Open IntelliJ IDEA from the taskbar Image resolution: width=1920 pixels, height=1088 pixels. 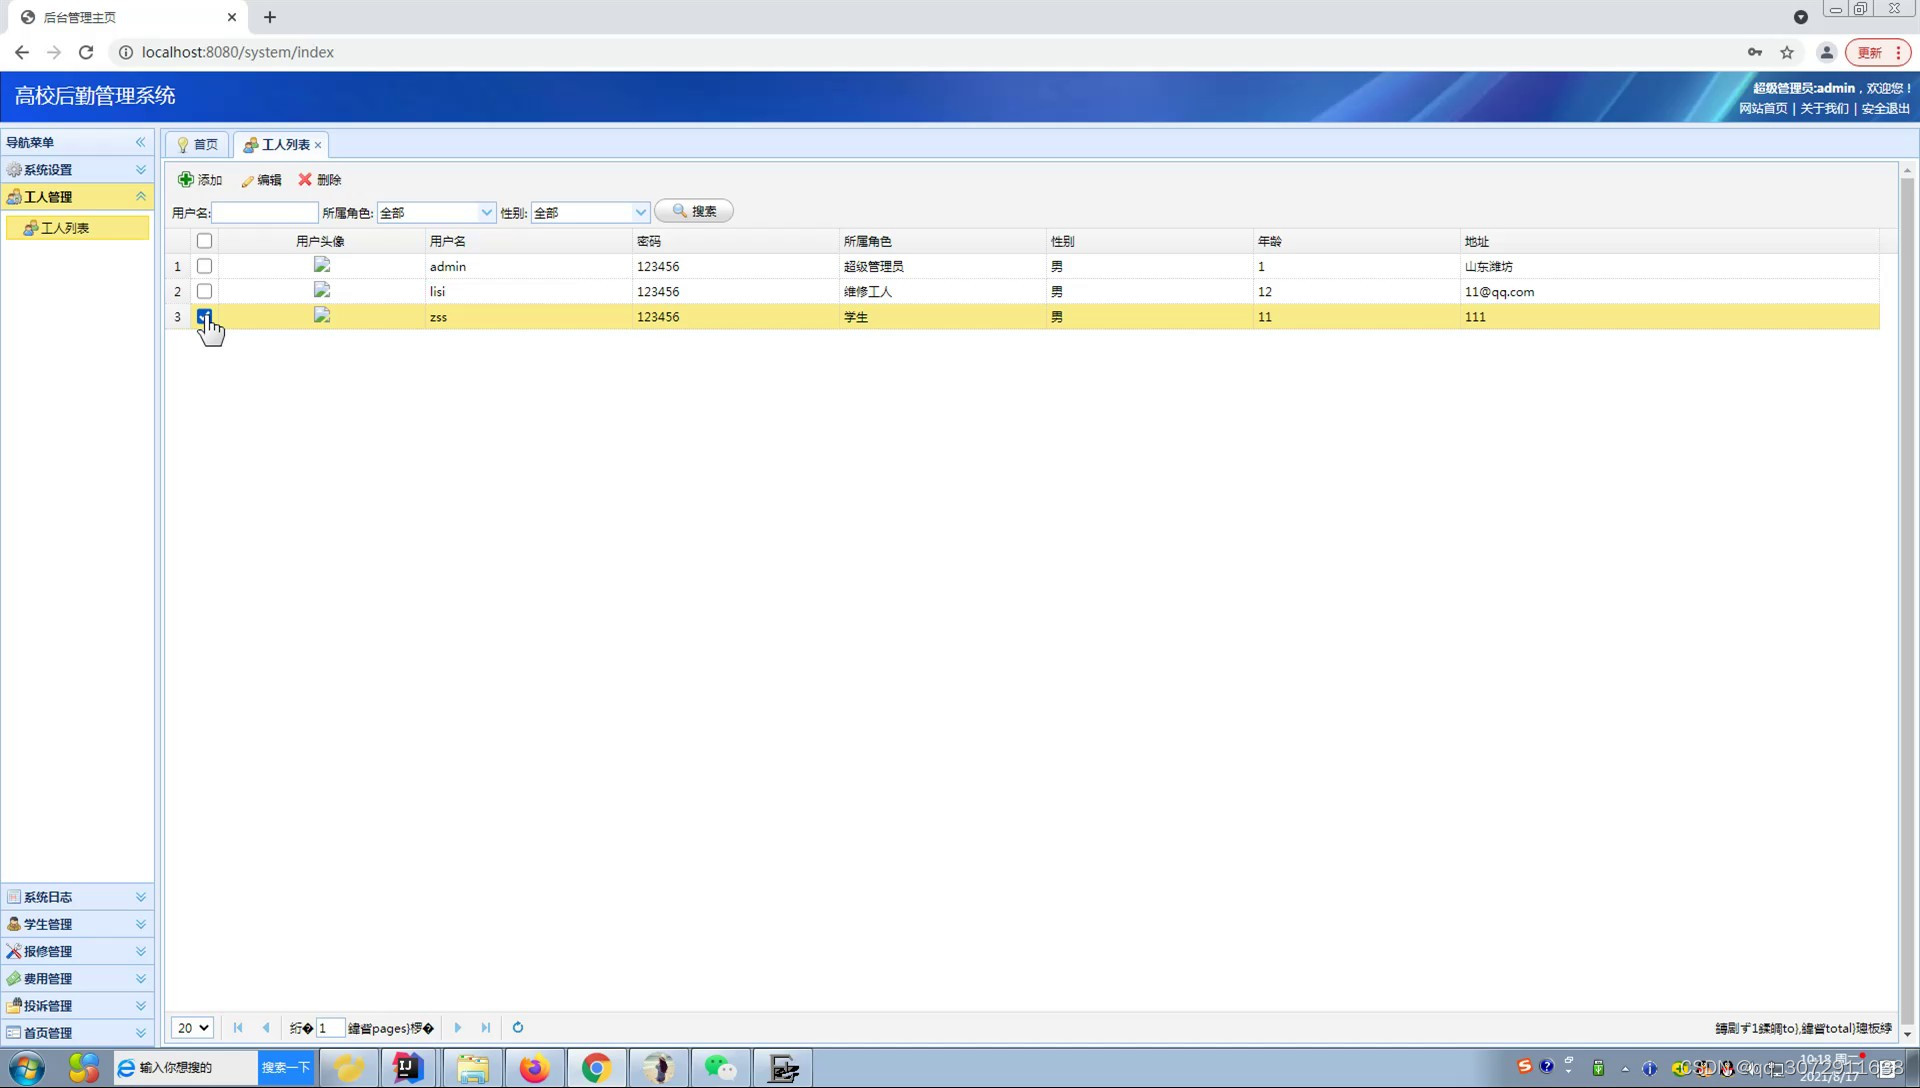407,1068
